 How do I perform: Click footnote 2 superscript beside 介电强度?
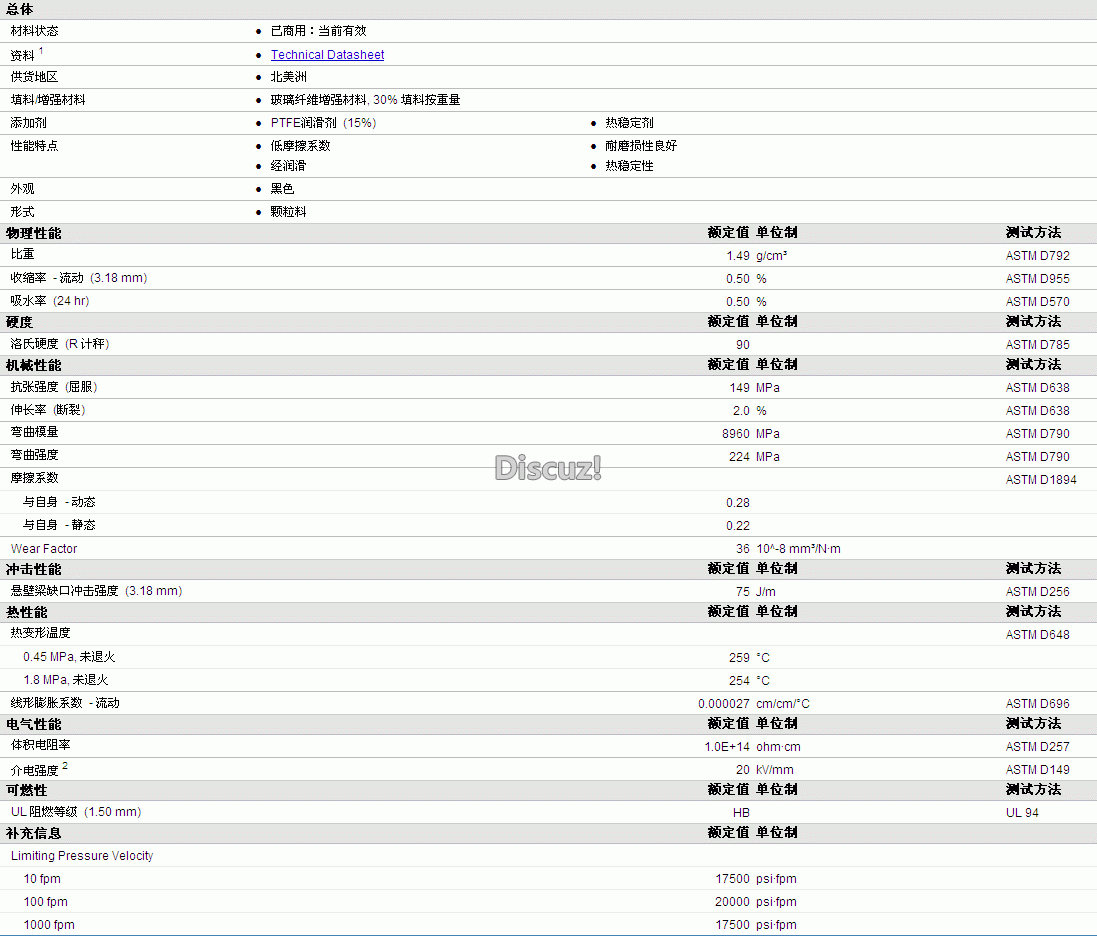click(x=65, y=766)
